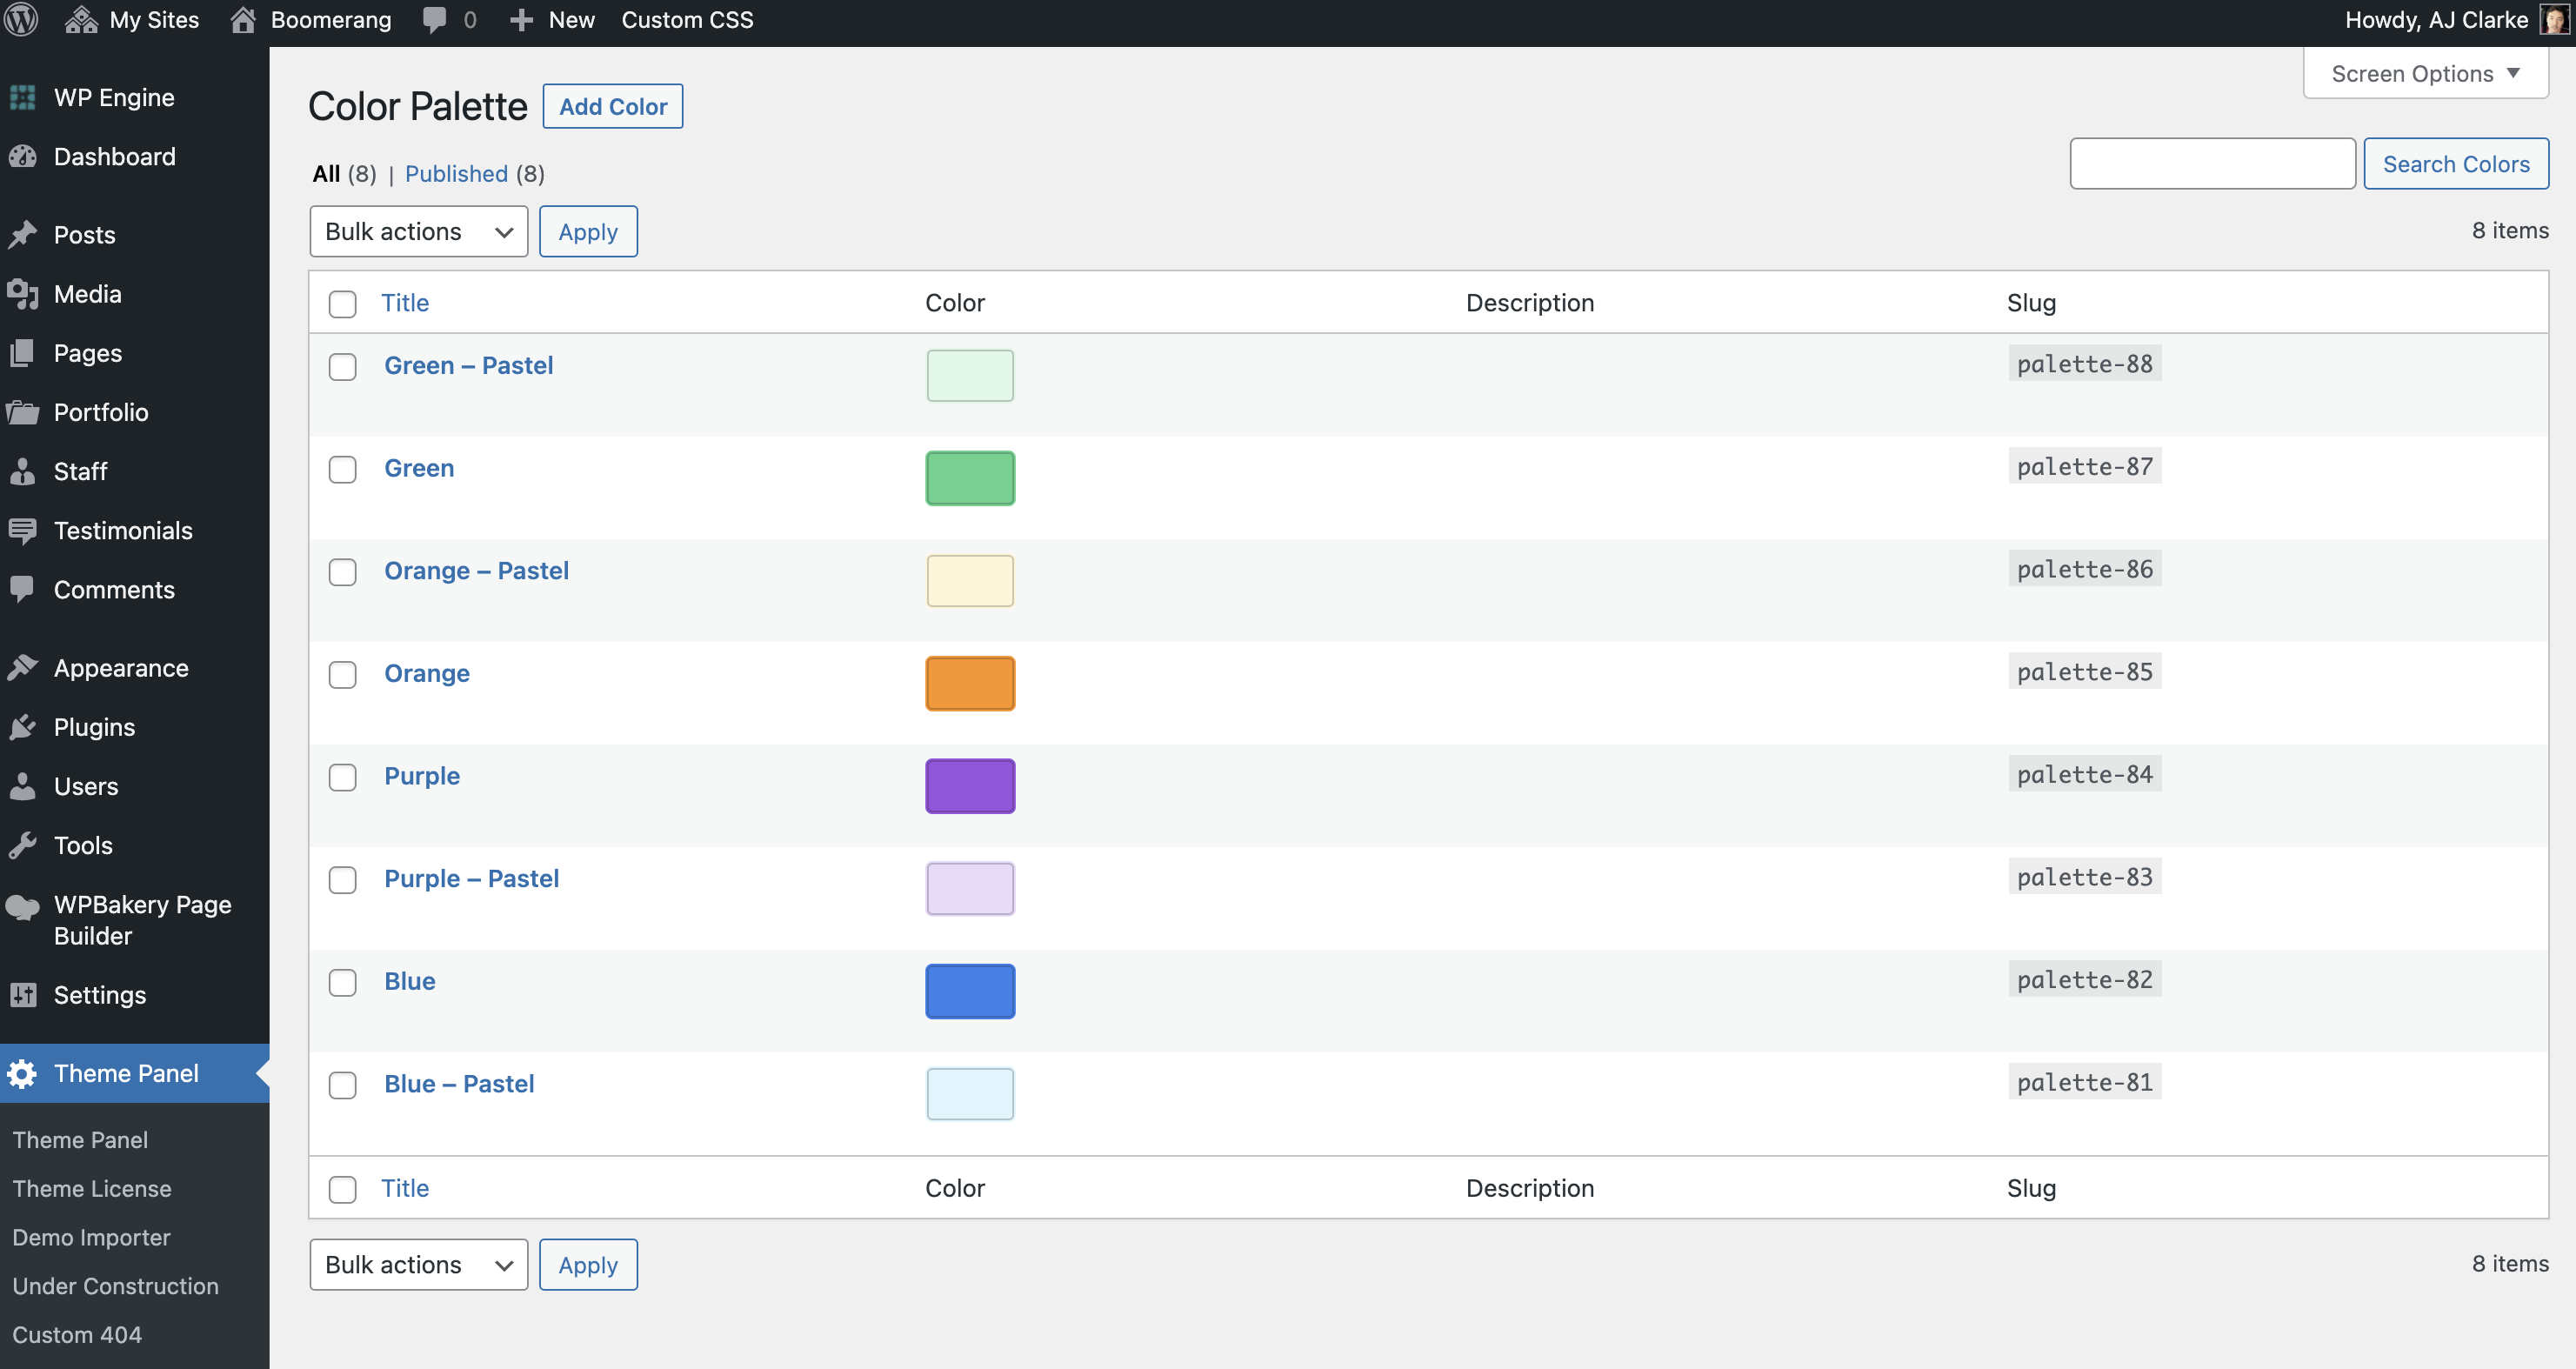This screenshot has width=2576, height=1369.
Task: Check the select-all checkbox in the table header
Action: (x=342, y=304)
